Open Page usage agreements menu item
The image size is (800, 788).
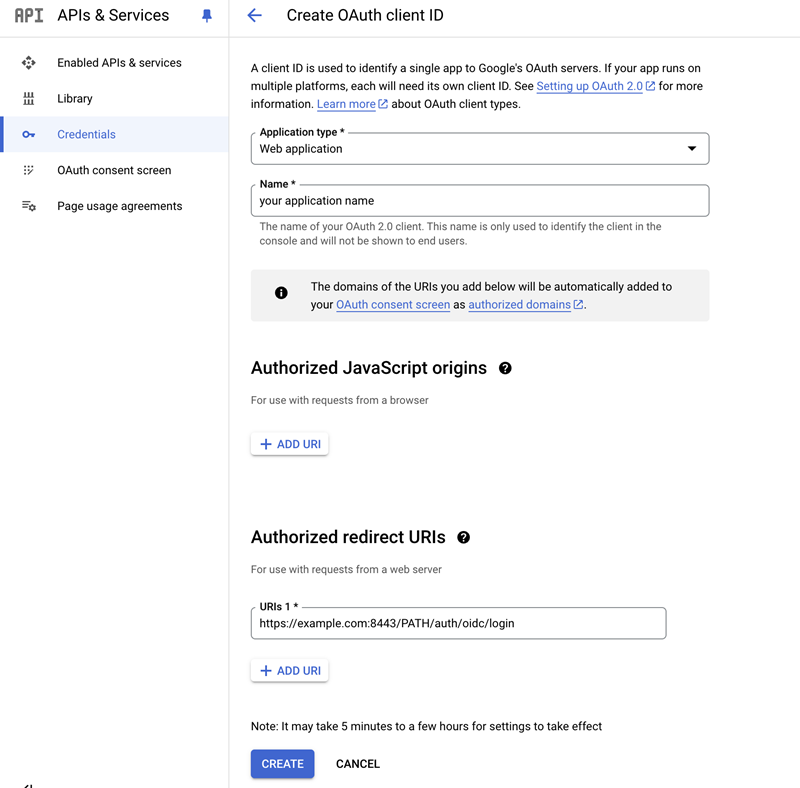pos(120,206)
